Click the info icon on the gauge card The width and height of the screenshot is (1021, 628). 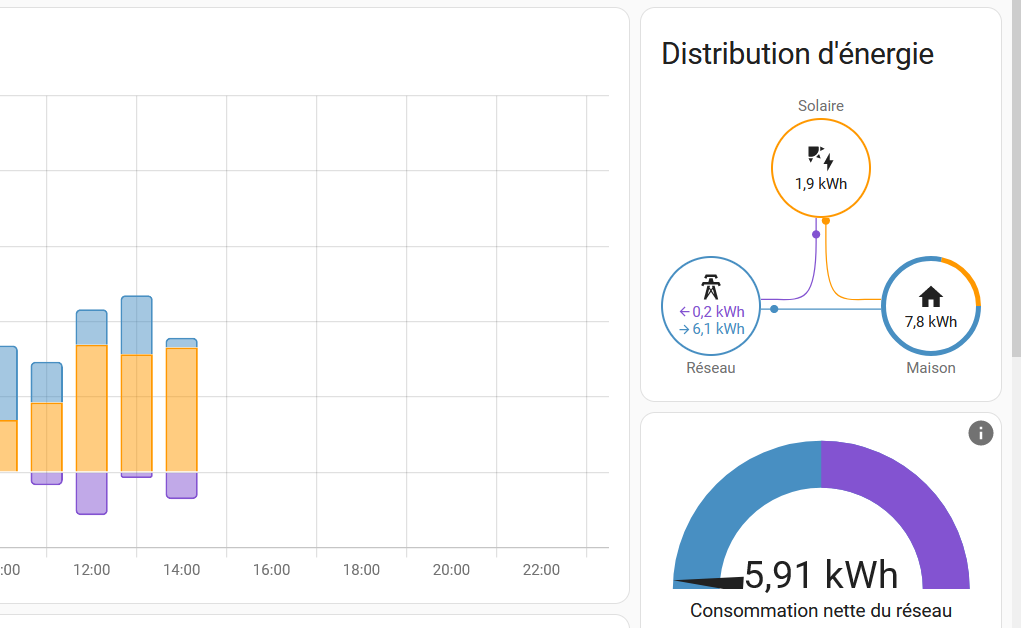pyautogui.click(x=981, y=433)
